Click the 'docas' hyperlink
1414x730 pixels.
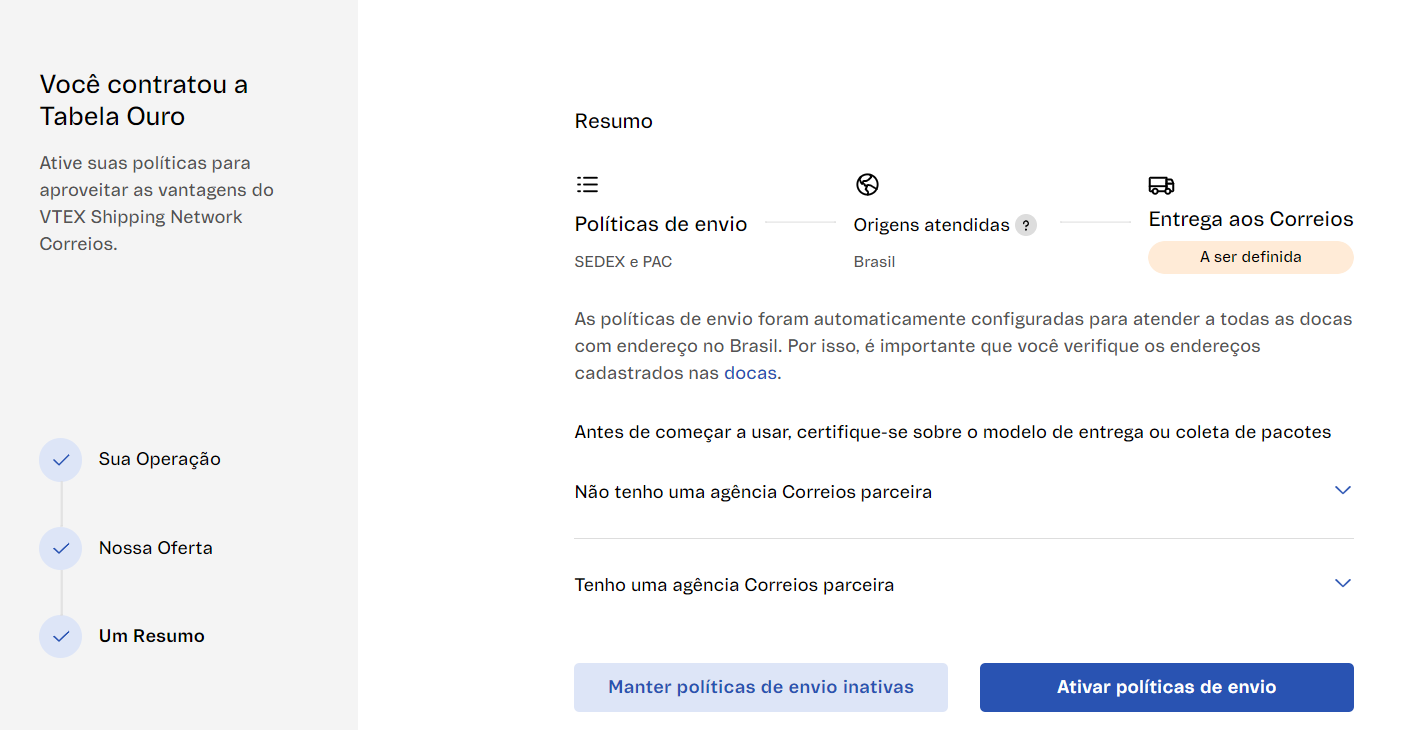point(748,372)
